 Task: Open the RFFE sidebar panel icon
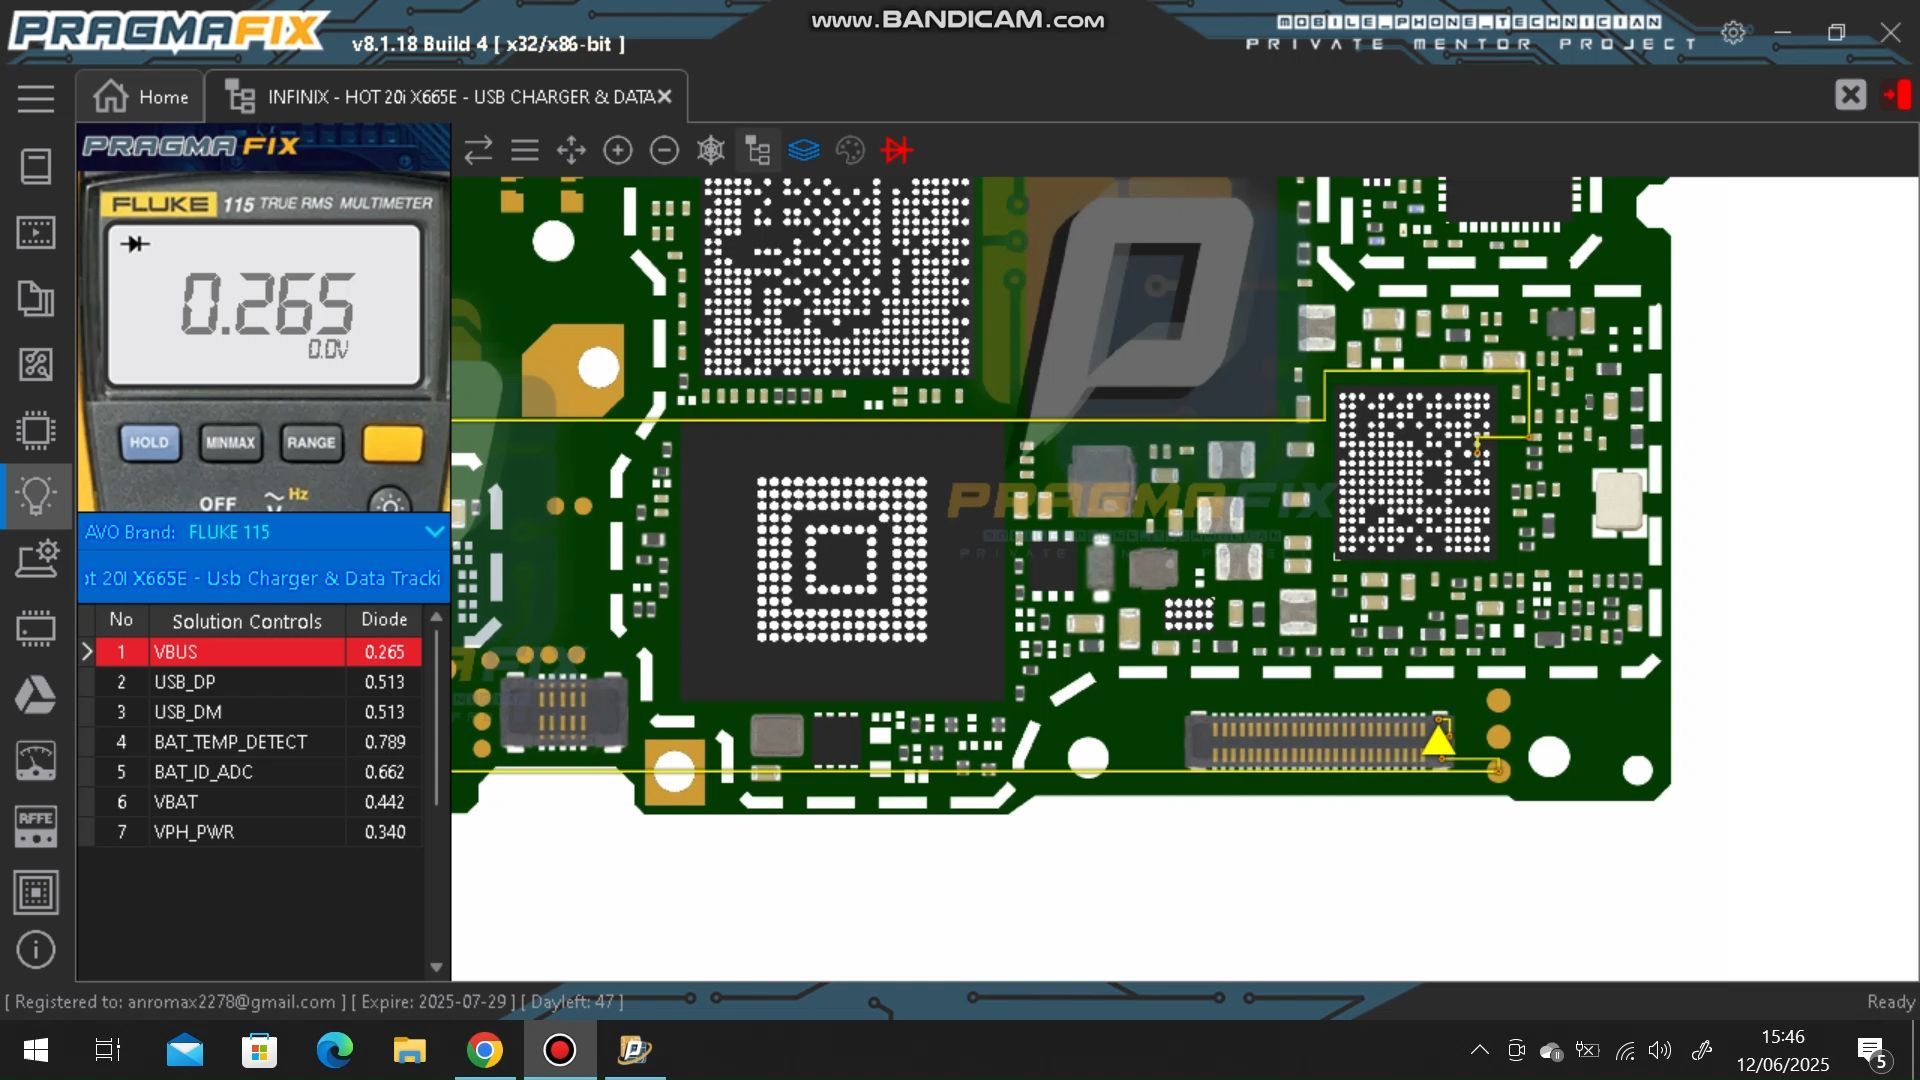click(36, 826)
